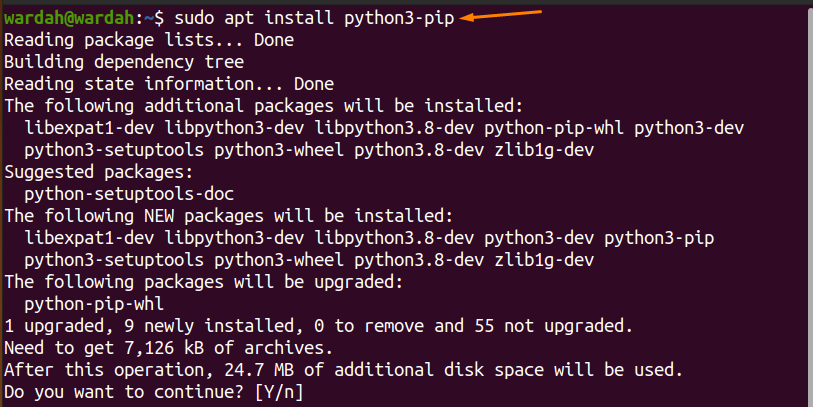
Task: Click 'The following NEW packages' heading
Action: 229,216
